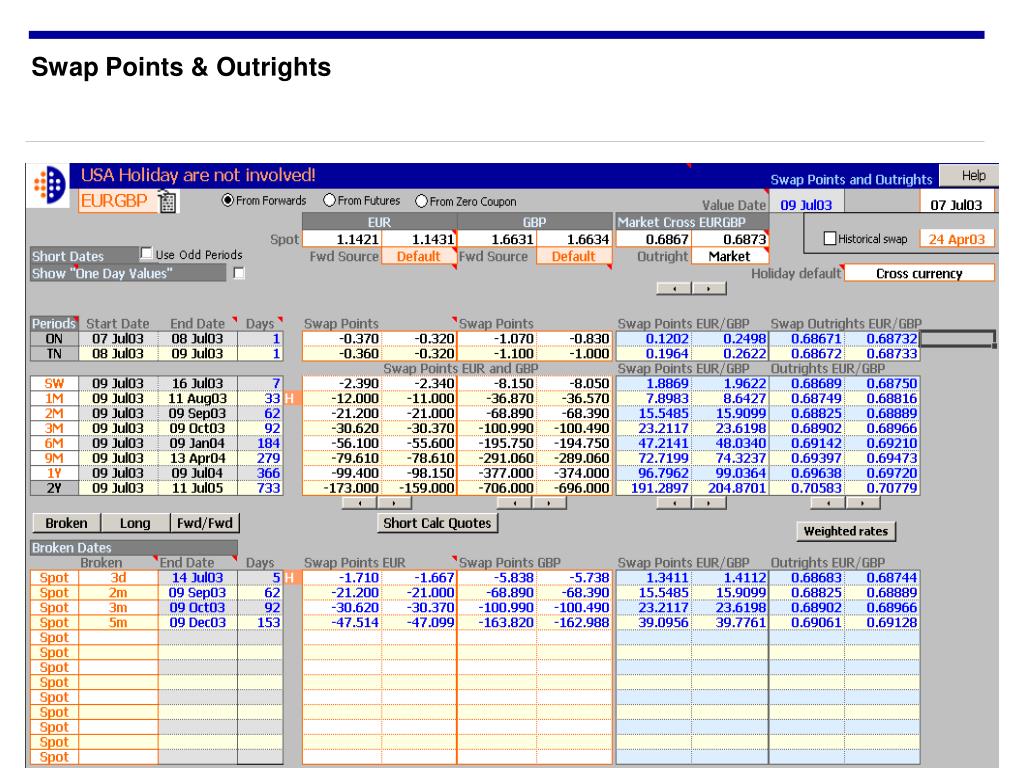The height and width of the screenshot is (768, 1024).
Task: Click right arrow below Swap Points EUR/GBP column
Action: pos(709,502)
